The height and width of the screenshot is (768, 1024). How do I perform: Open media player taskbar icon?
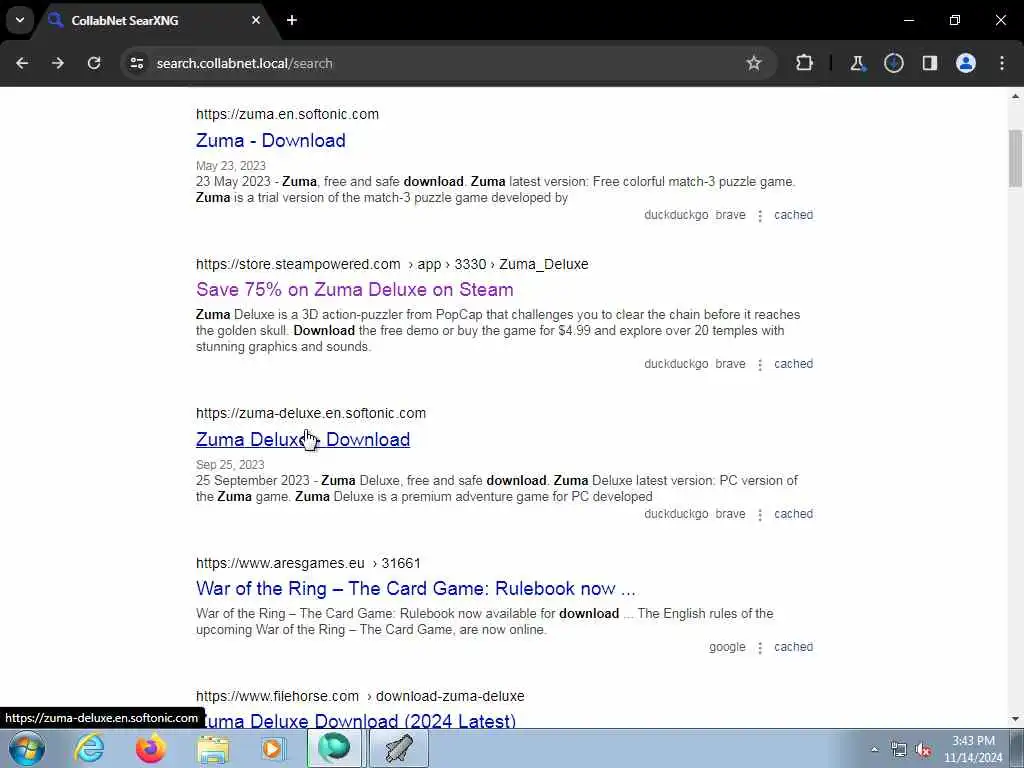[273, 748]
